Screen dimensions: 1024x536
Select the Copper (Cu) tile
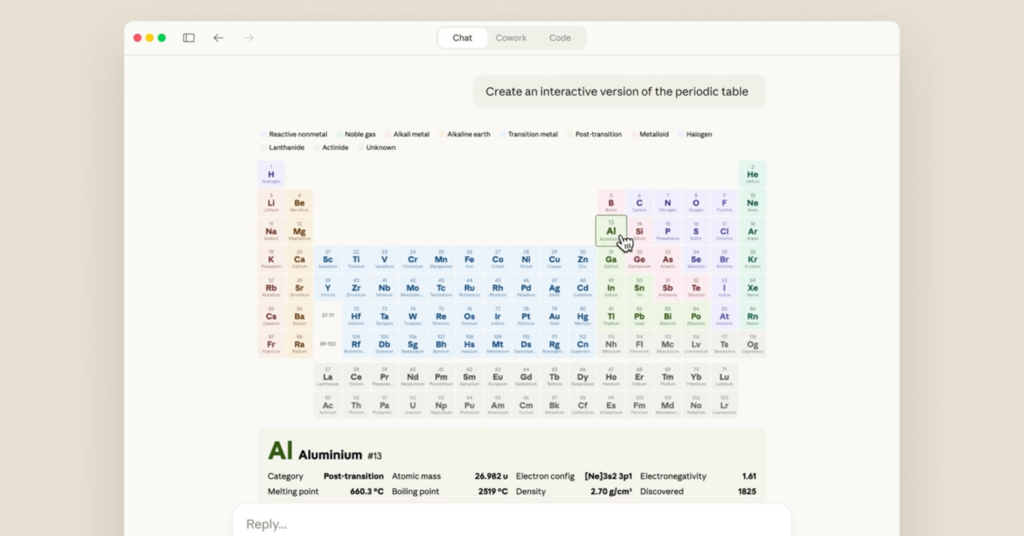point(554,259)
